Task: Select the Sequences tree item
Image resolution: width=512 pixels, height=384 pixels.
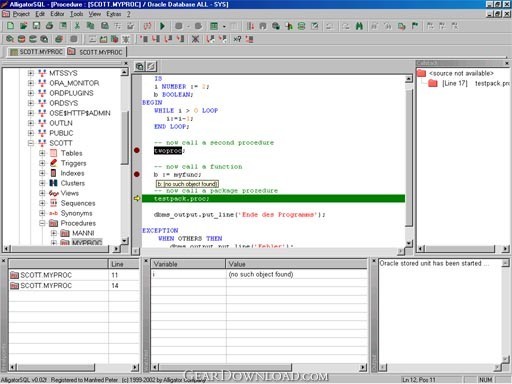Action: [x=78, y=203]
